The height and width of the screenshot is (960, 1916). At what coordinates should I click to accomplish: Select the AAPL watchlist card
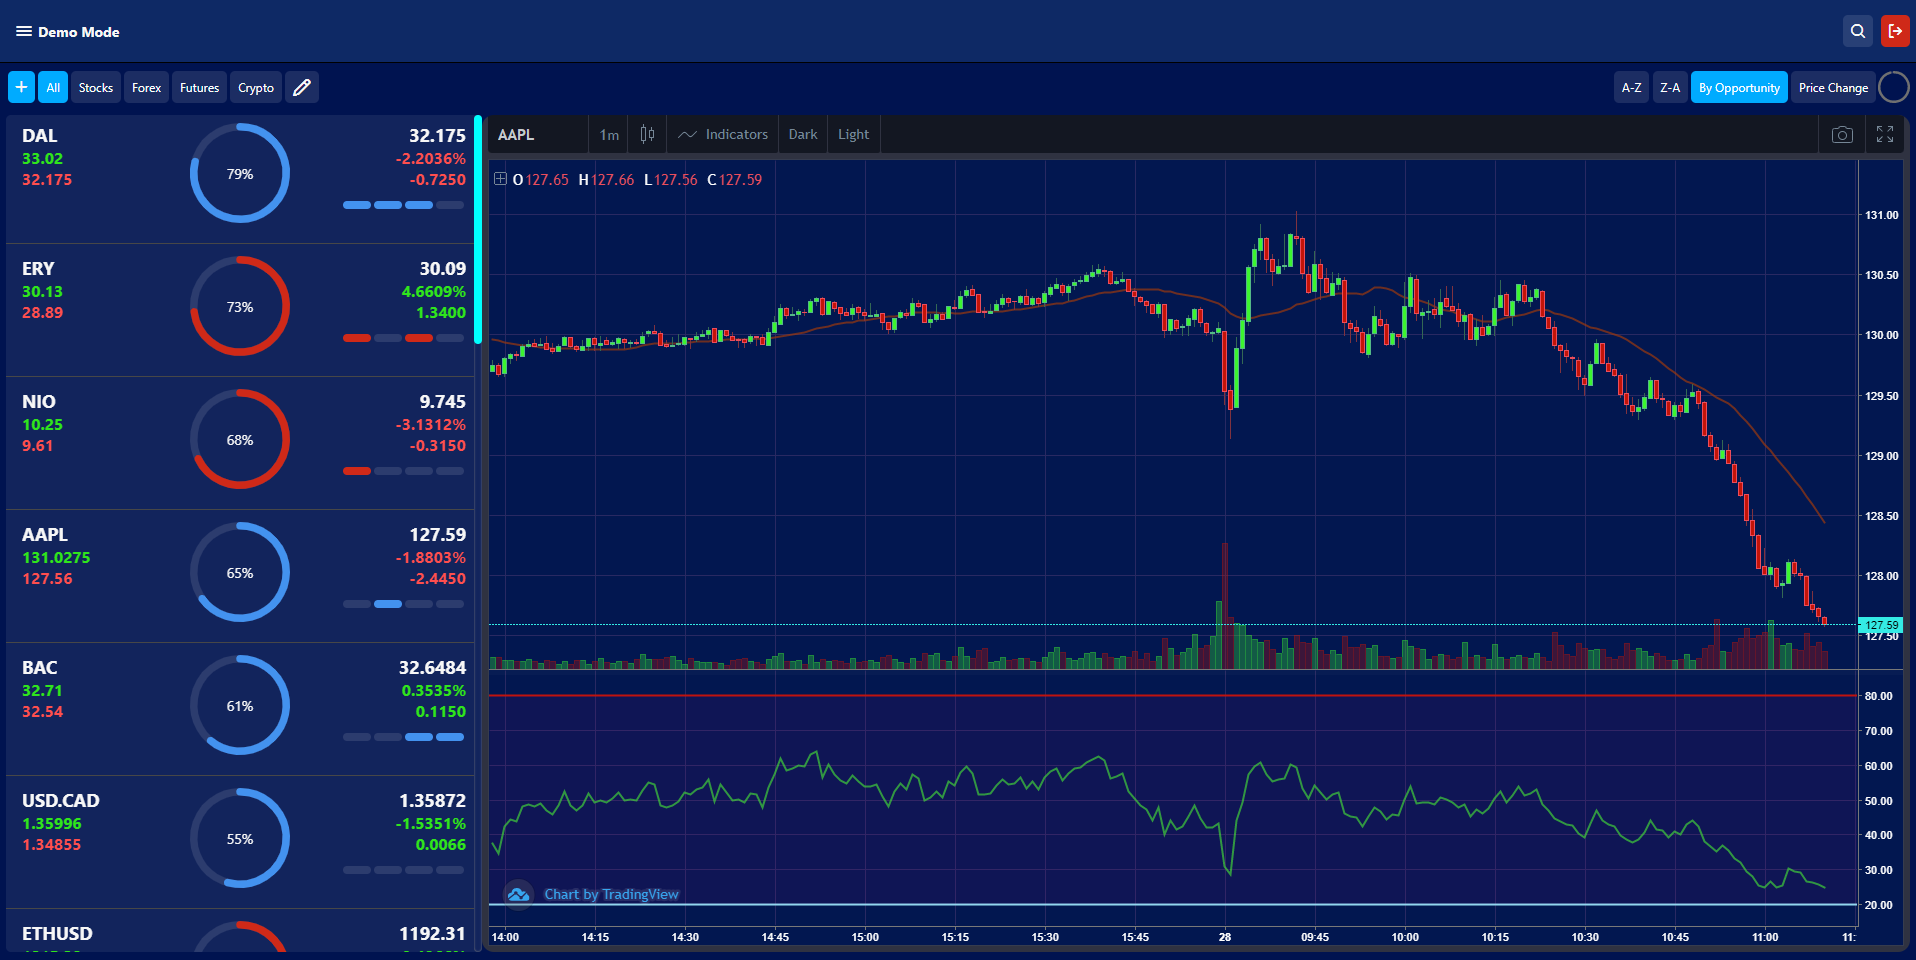240,576
